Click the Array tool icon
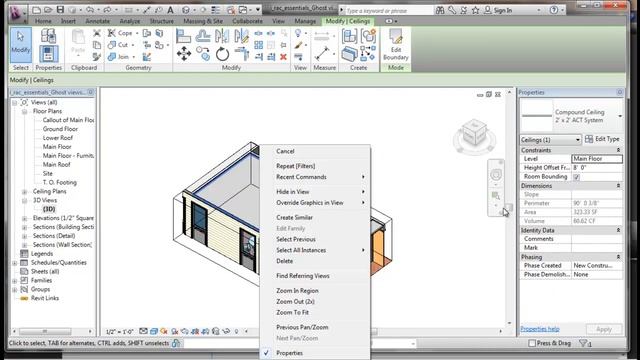Viewport: 640px width, 360px height. [258, 45]
